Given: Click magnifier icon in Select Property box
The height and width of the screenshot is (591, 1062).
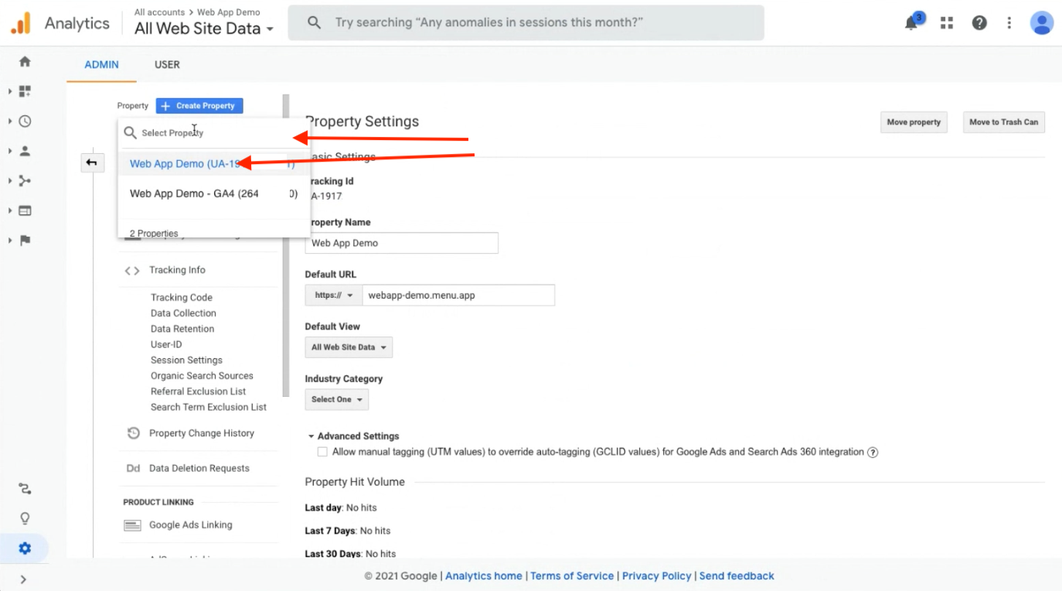Looking at the screenshot, I should click(130, 133).
